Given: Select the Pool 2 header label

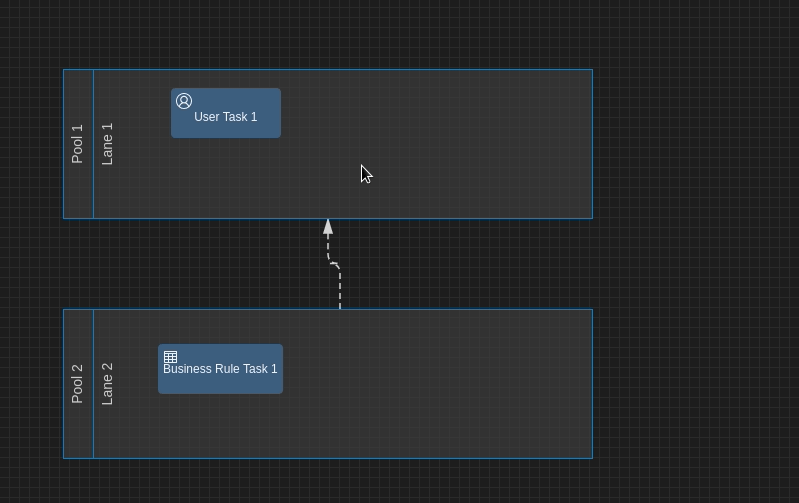Looking at the screenshot, I should 77,384.
